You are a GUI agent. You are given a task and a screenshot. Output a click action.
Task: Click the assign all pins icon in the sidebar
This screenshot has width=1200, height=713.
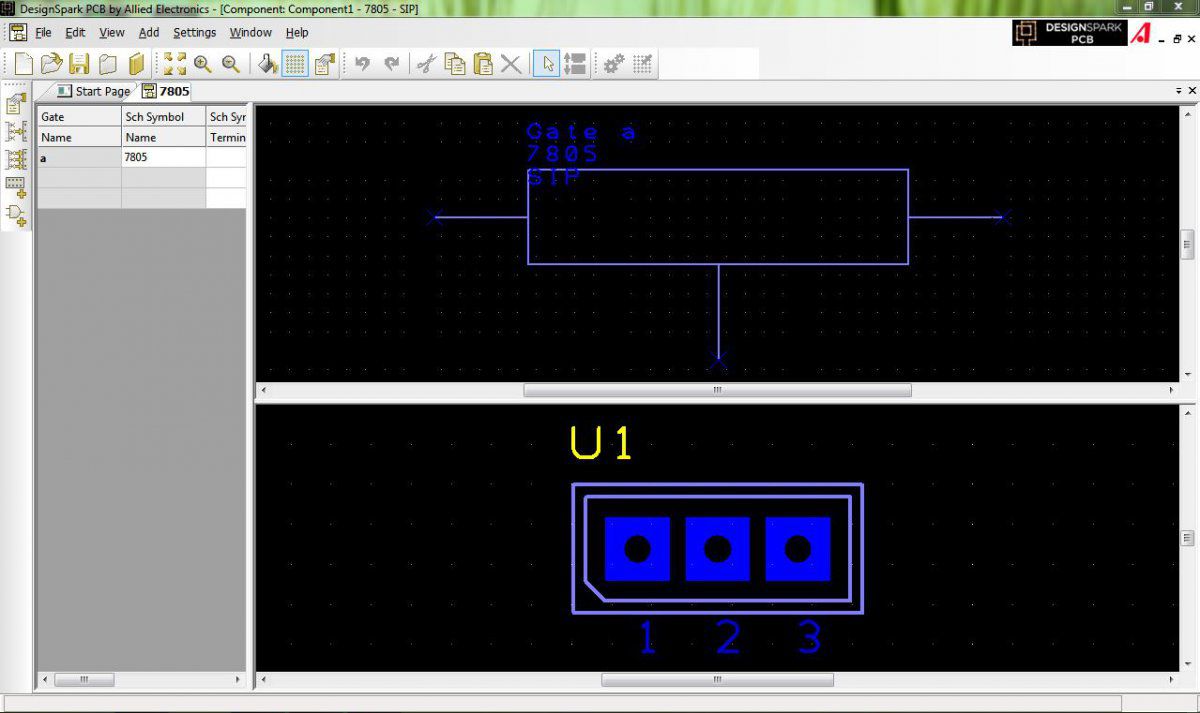16,159
